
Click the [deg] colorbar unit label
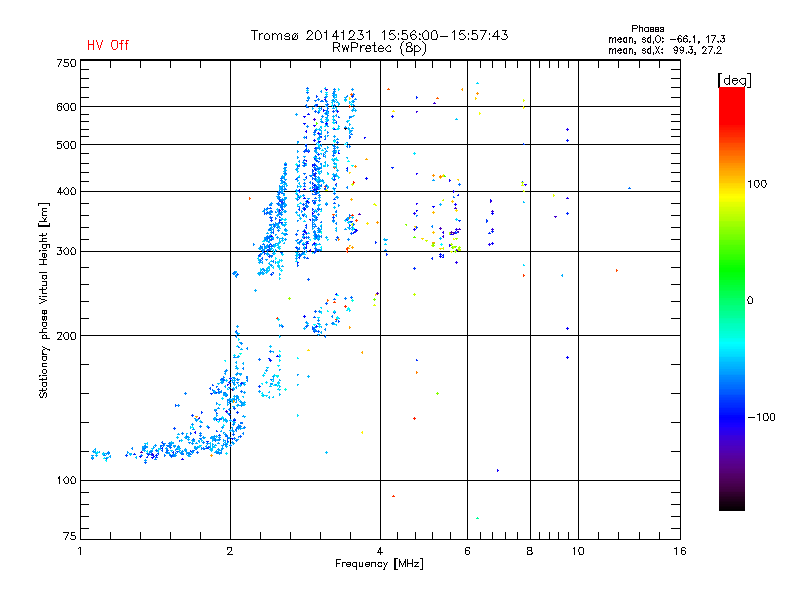point(734,80)
